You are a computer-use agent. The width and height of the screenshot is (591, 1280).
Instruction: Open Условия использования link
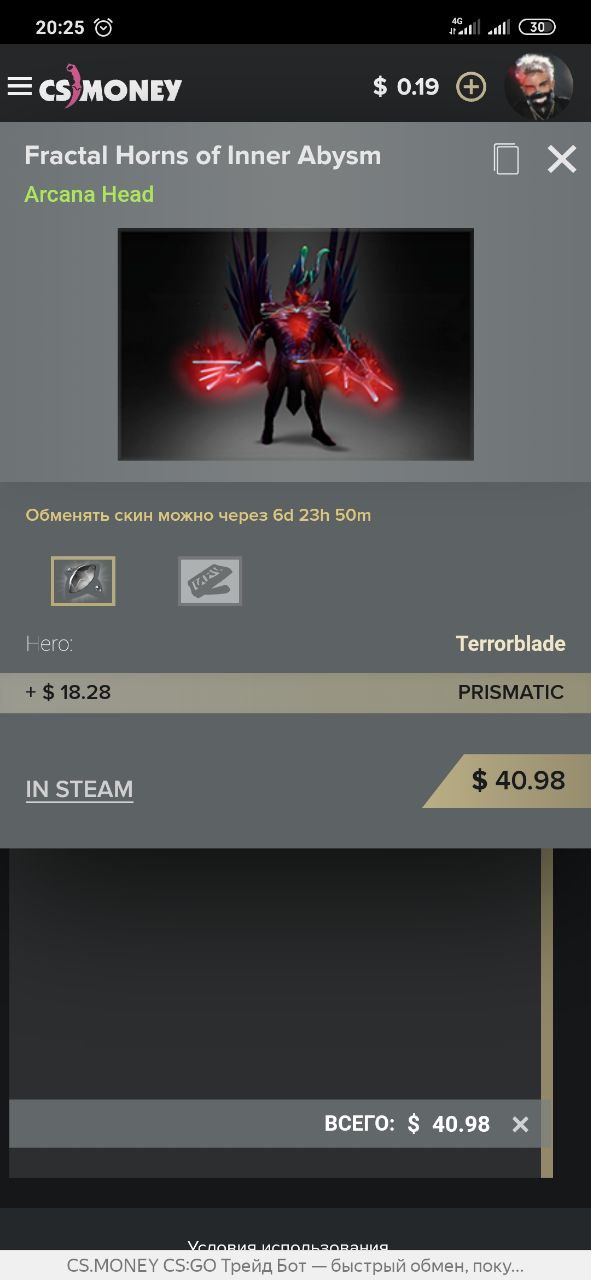pos(288,1247)
